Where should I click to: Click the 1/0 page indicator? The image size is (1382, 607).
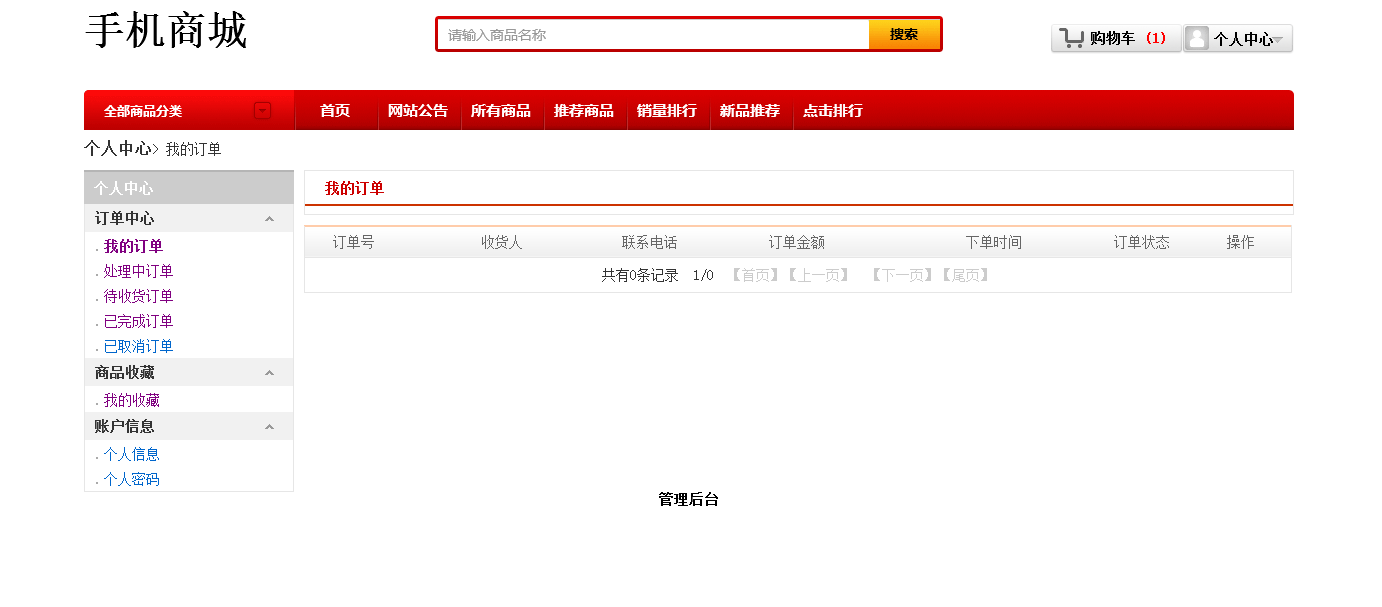[703, 275]
